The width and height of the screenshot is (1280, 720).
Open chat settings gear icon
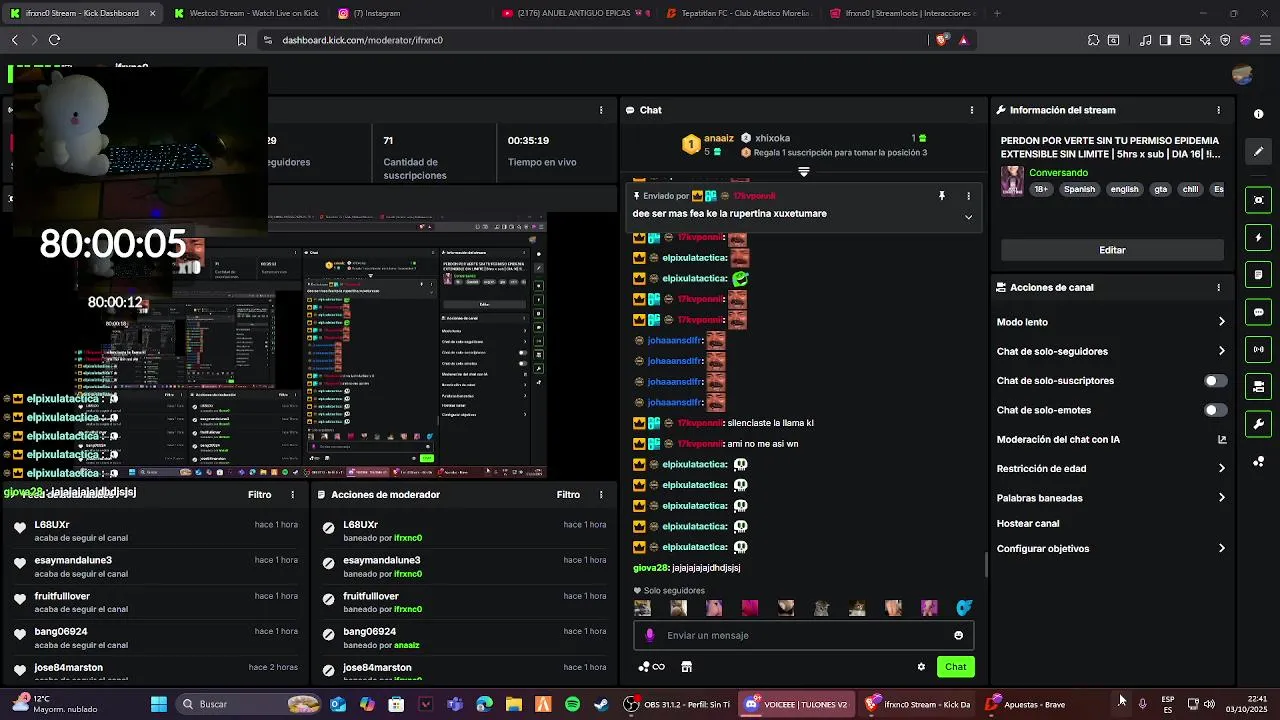point(921,667)
